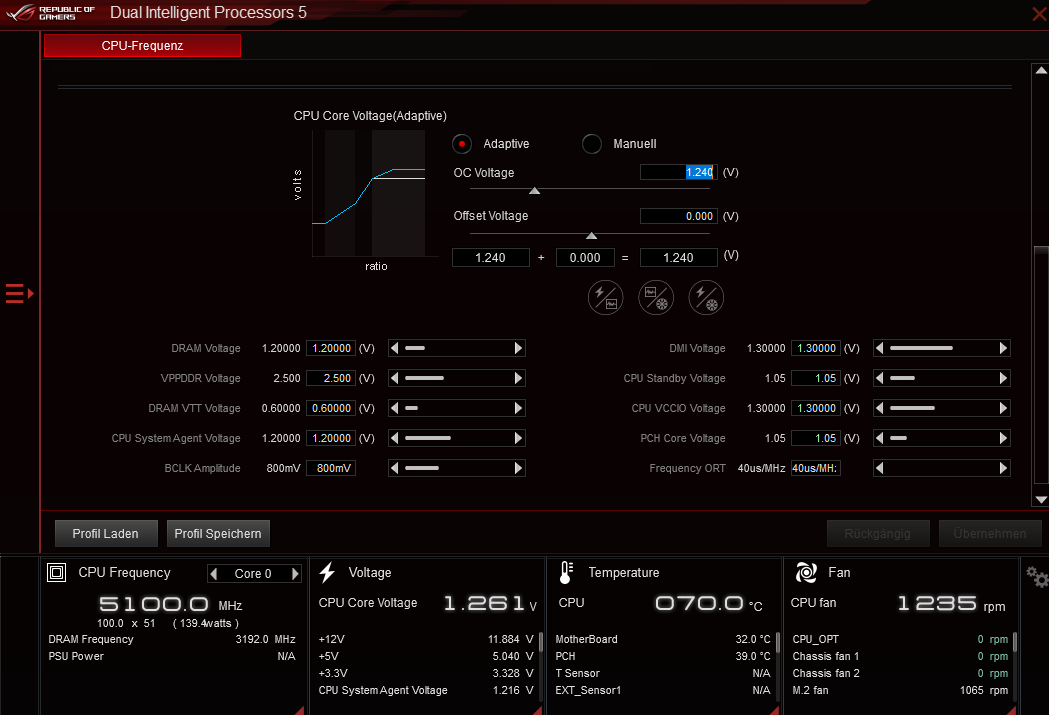Increase PCH Core Voltage right arrow

pos(1004,439)
